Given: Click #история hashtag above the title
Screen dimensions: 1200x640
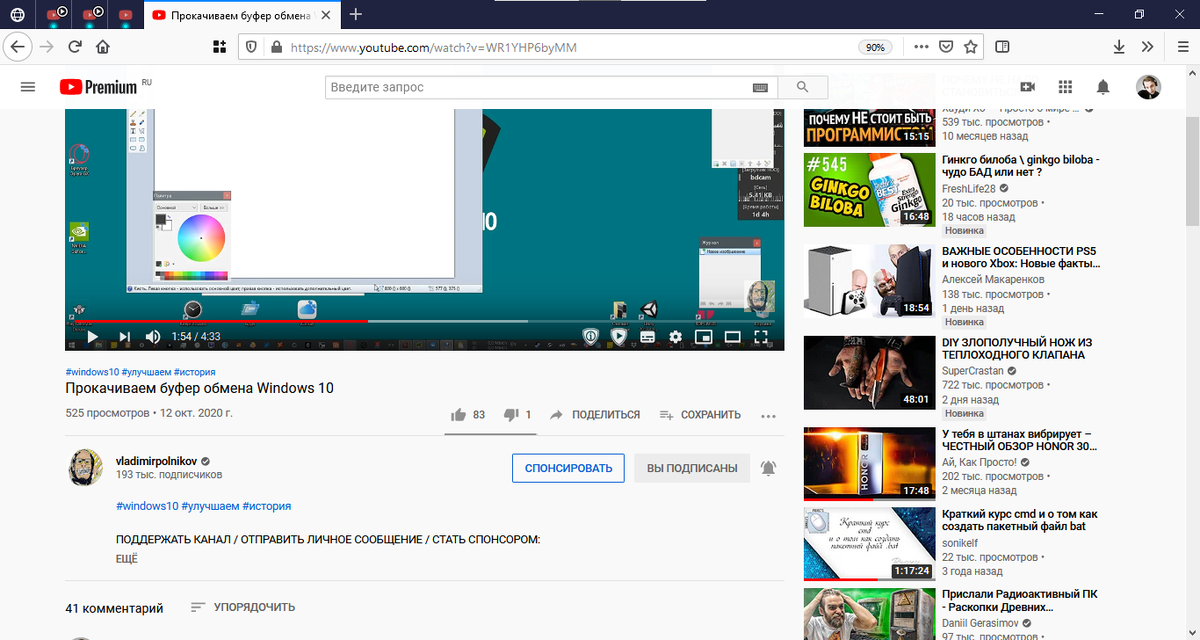Looking at the screenshot, I should tap(194, 372).
